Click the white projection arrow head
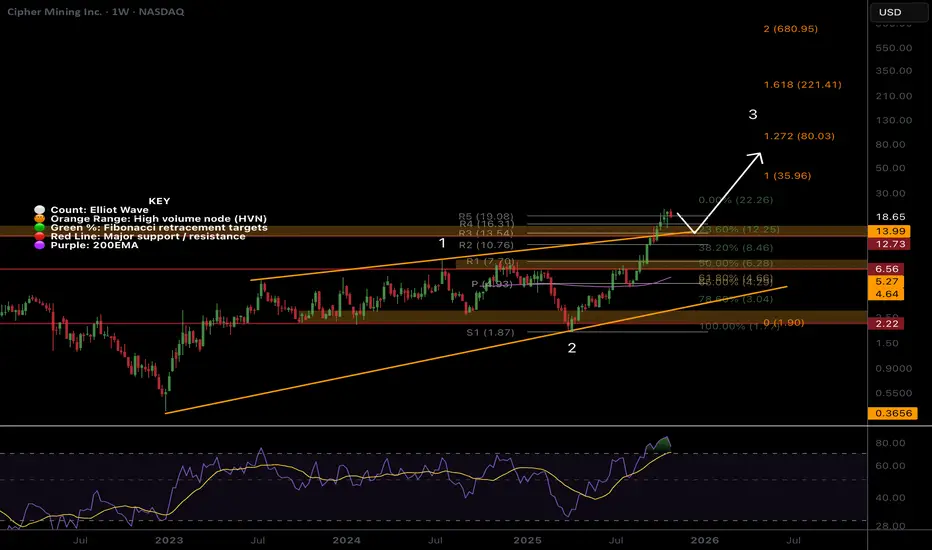The height and width of the screenshot is (550, 932). (757, 158)
